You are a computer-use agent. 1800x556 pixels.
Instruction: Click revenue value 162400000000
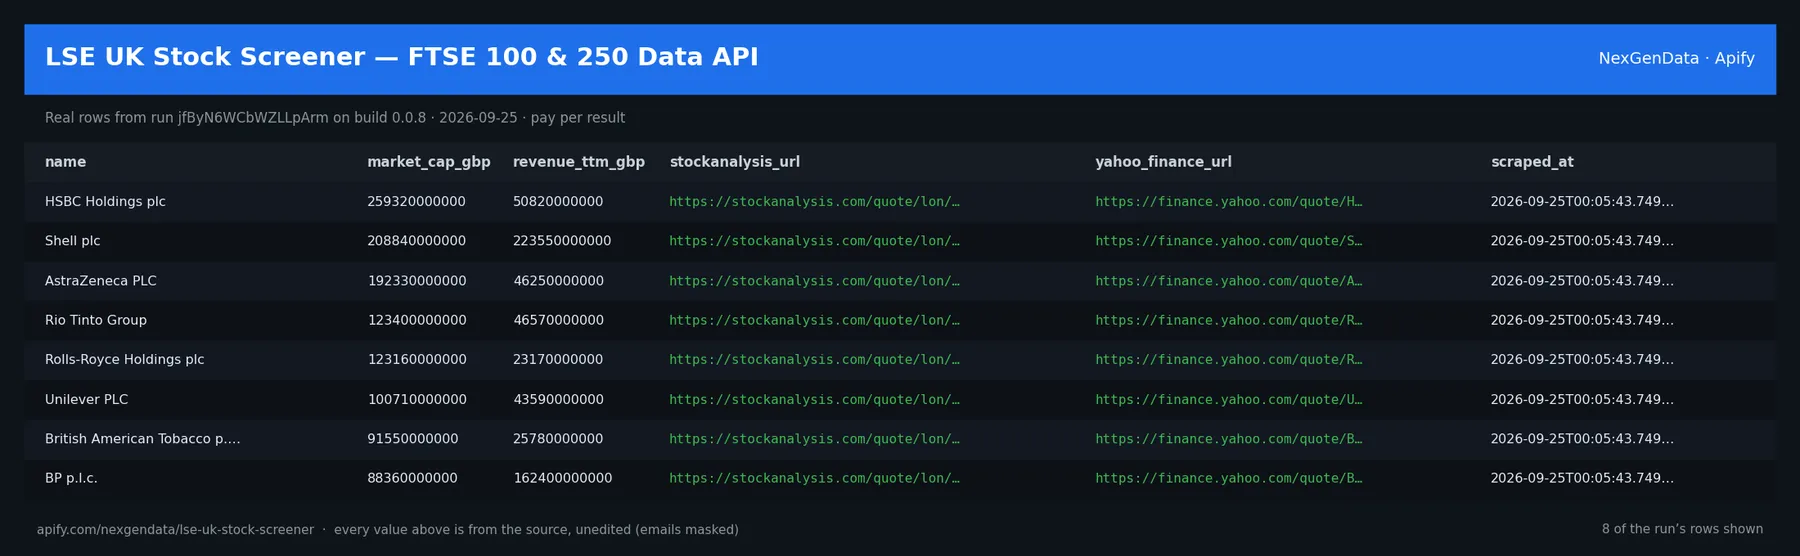point(562,478)
